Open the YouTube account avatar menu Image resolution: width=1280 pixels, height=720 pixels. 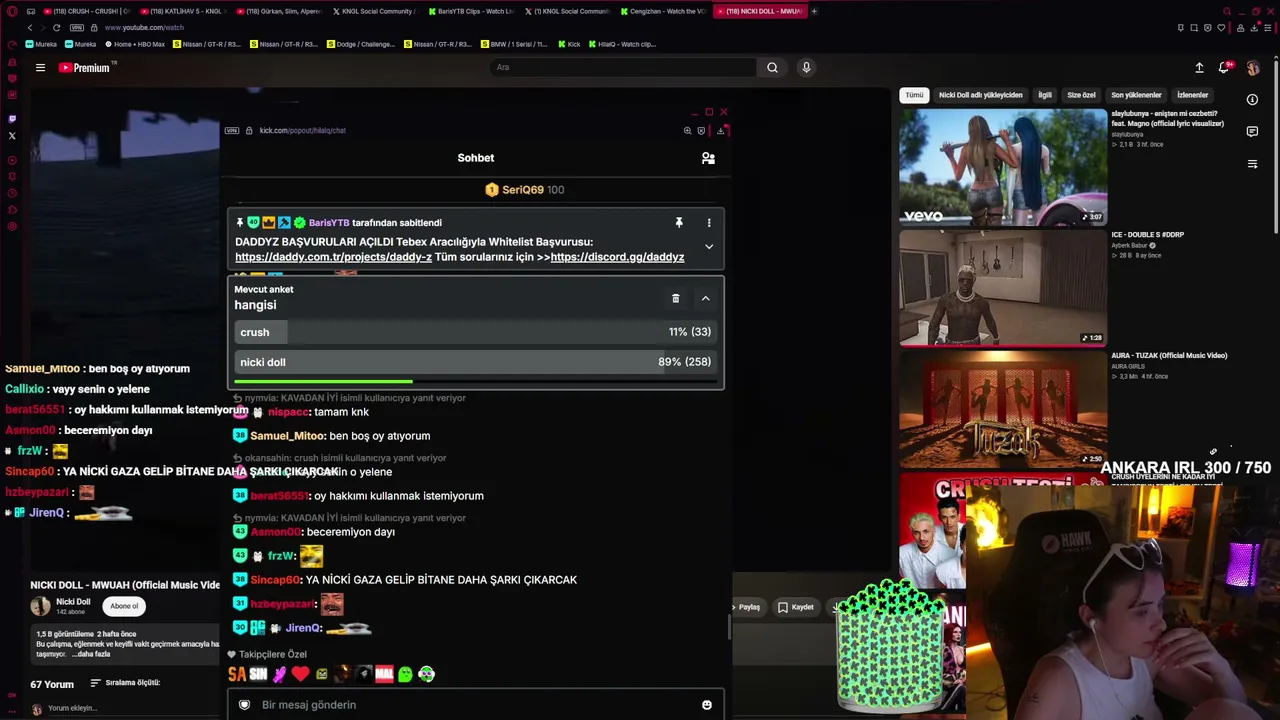(x=1252, y=68)
